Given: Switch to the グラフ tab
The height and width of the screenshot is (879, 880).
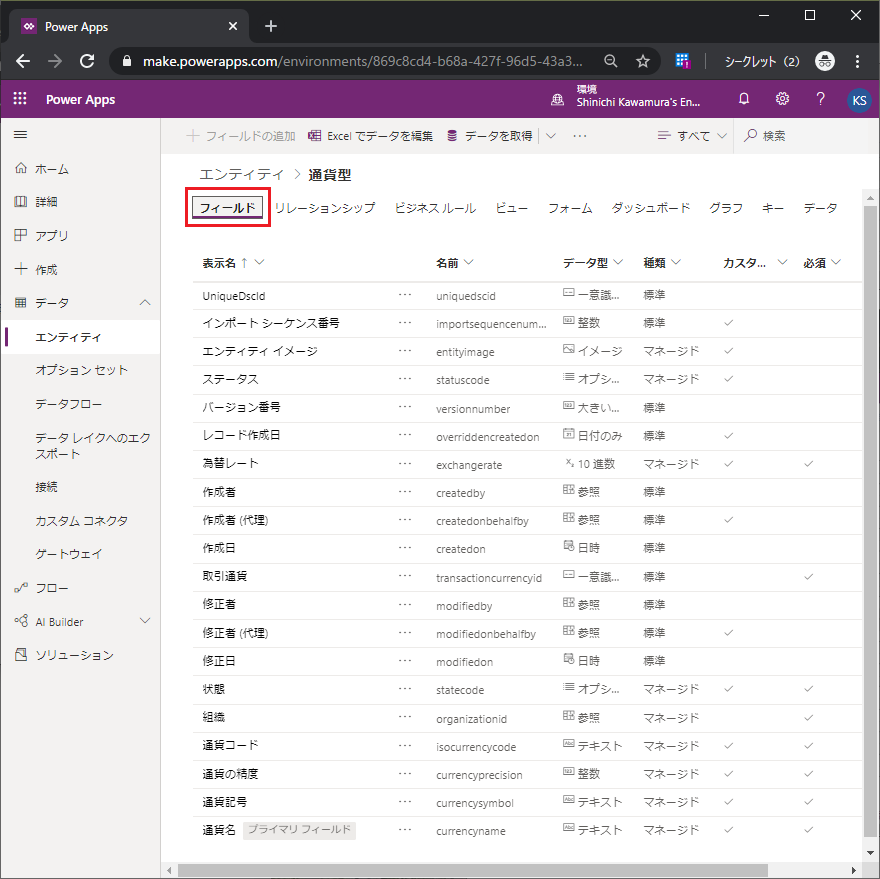Looking at the screenshot, I should tap(726, 208).
